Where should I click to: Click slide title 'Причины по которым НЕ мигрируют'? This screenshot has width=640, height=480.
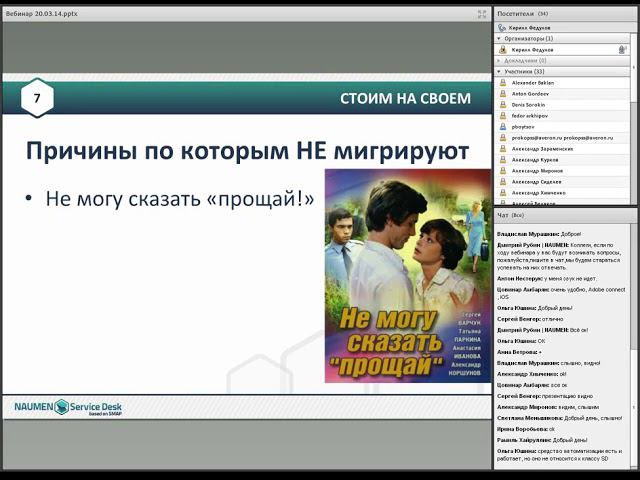247,151
